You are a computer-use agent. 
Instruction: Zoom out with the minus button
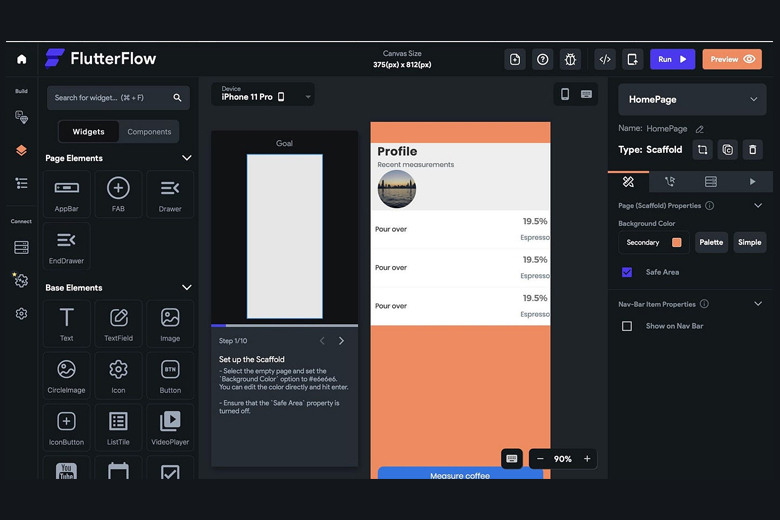point(540,459)
